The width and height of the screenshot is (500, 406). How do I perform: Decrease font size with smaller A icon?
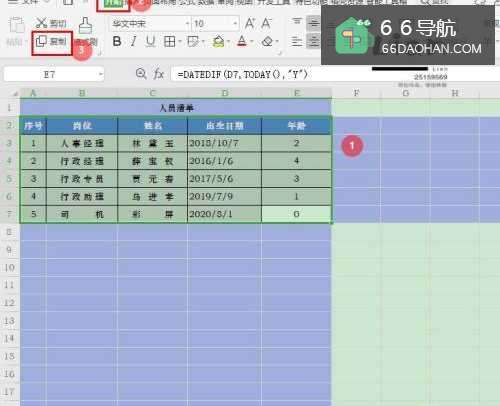[x=266, y=23]
